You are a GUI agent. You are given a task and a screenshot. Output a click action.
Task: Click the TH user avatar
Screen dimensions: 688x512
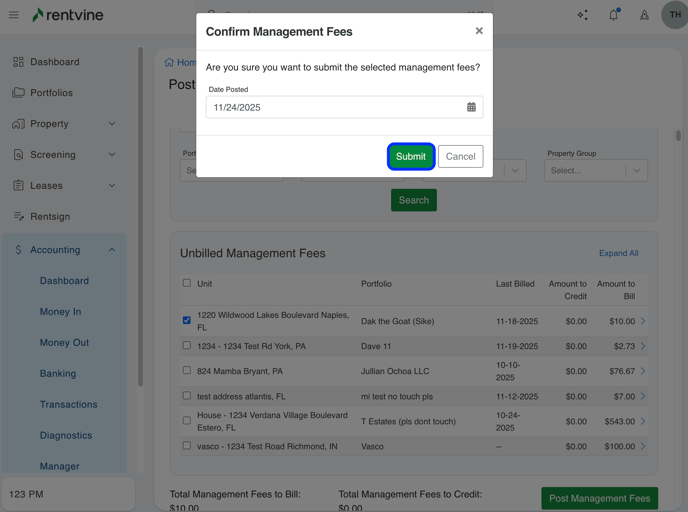pos(675,15)
